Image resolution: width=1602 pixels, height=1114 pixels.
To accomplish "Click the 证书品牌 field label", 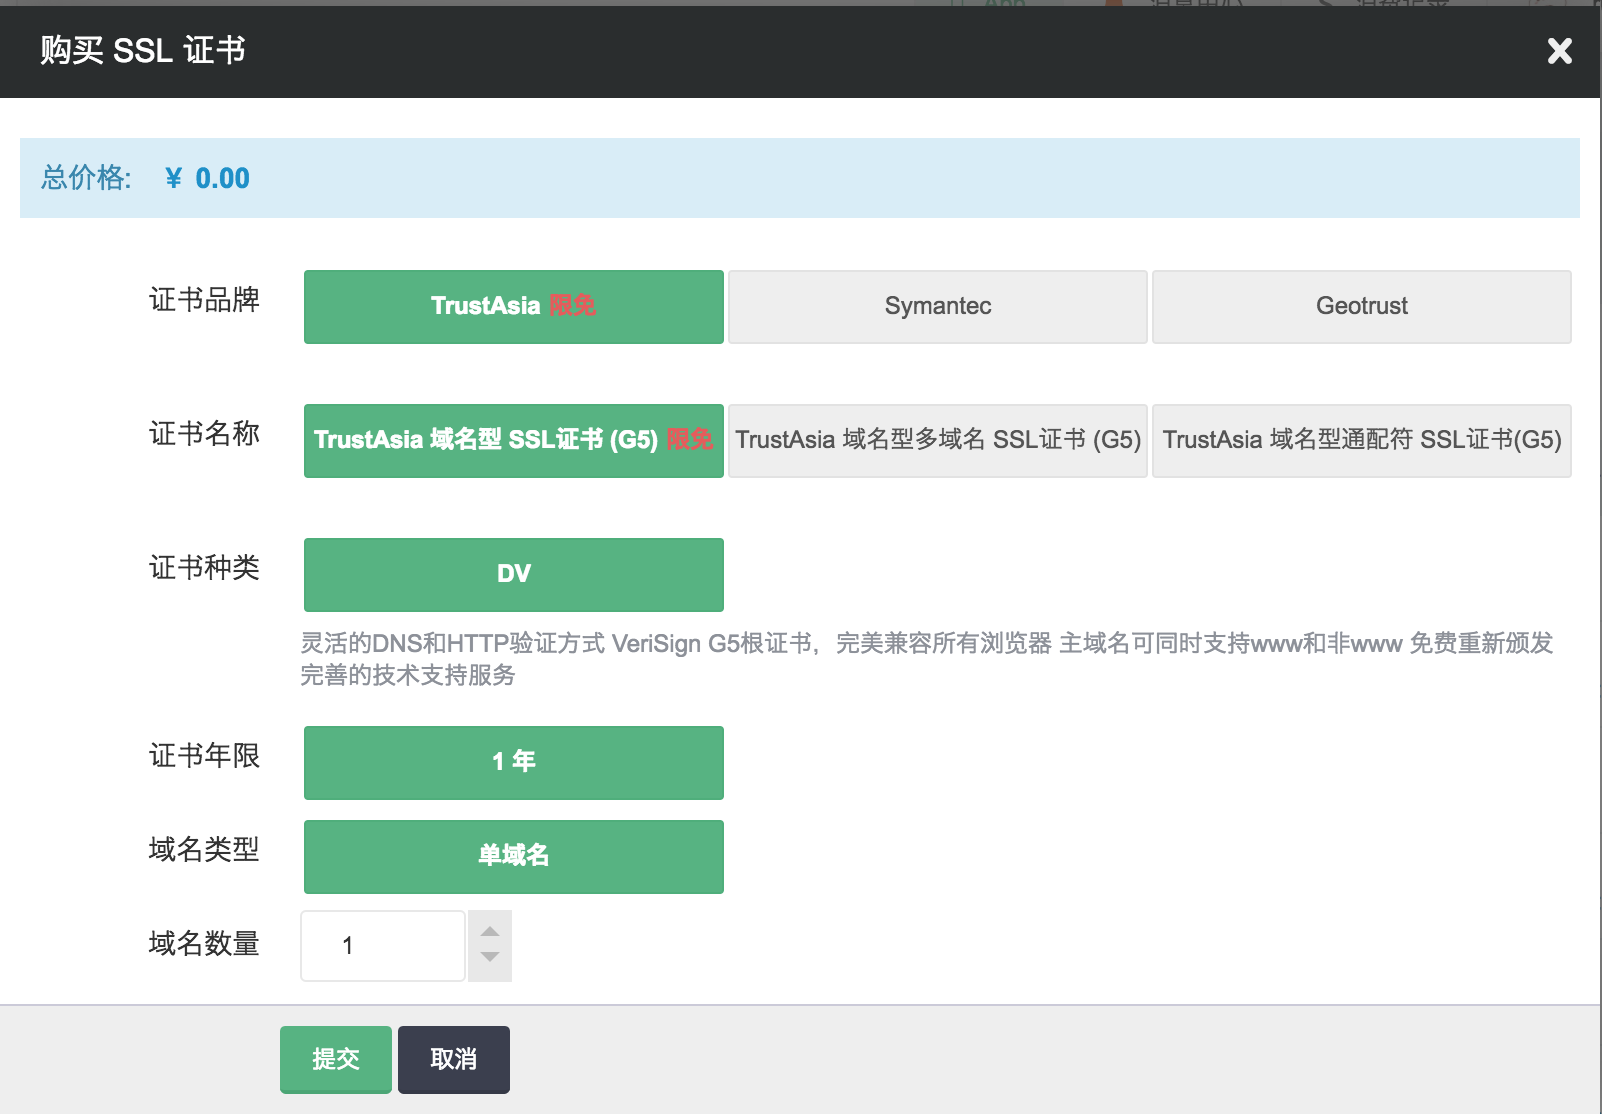I will (x=204, y=300).
